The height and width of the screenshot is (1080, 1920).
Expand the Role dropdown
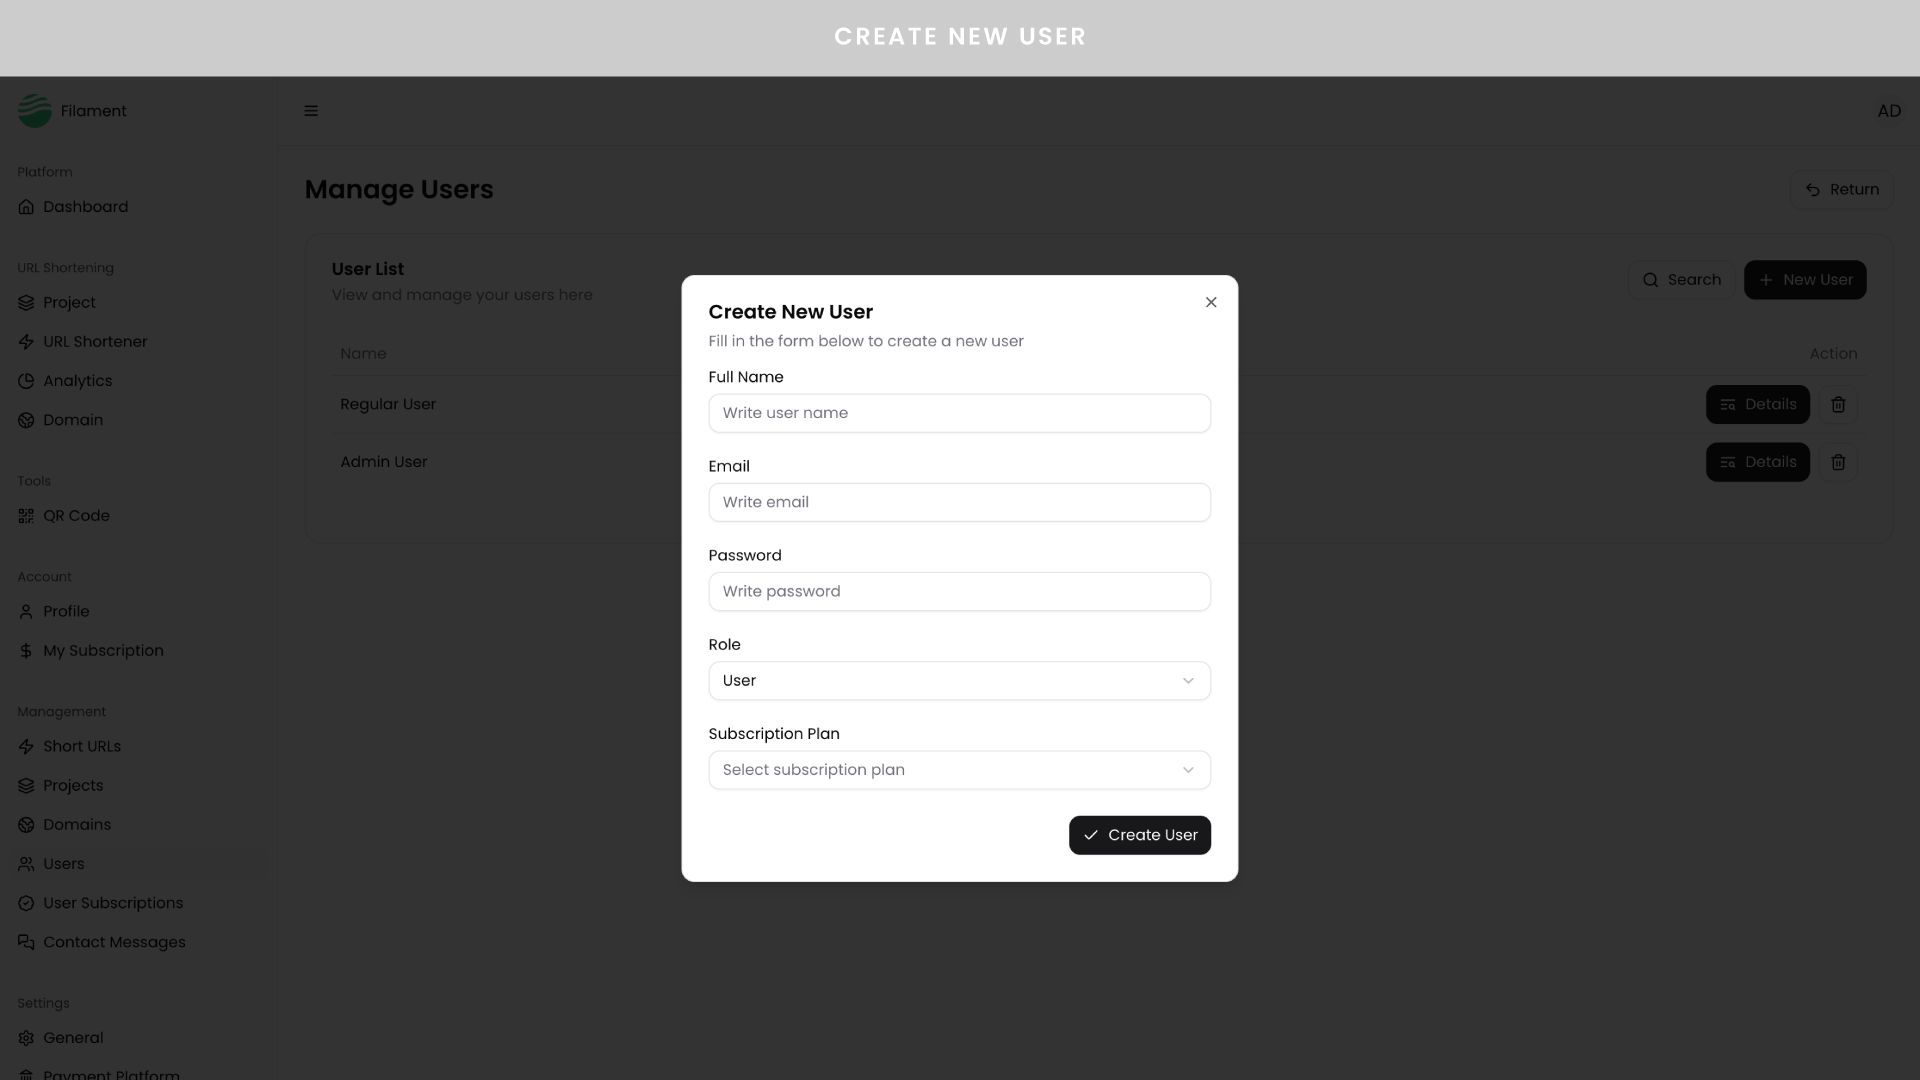pos(959,681)
